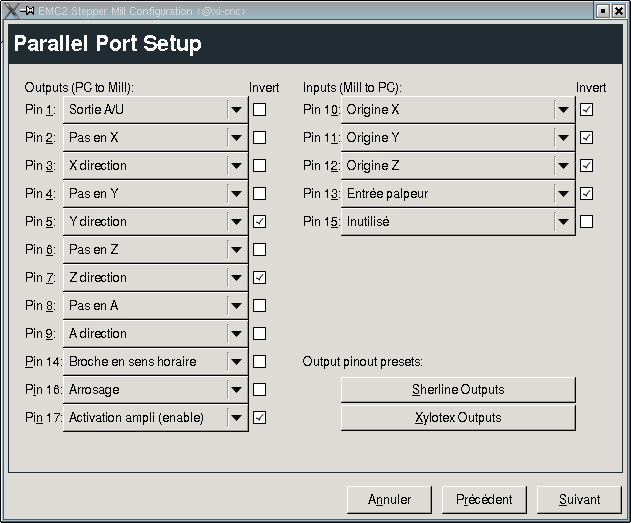Cancel setup with the Annuler button
Image resolution: width=631 pixels, height=523 pixels.
(x=389, y=500)
